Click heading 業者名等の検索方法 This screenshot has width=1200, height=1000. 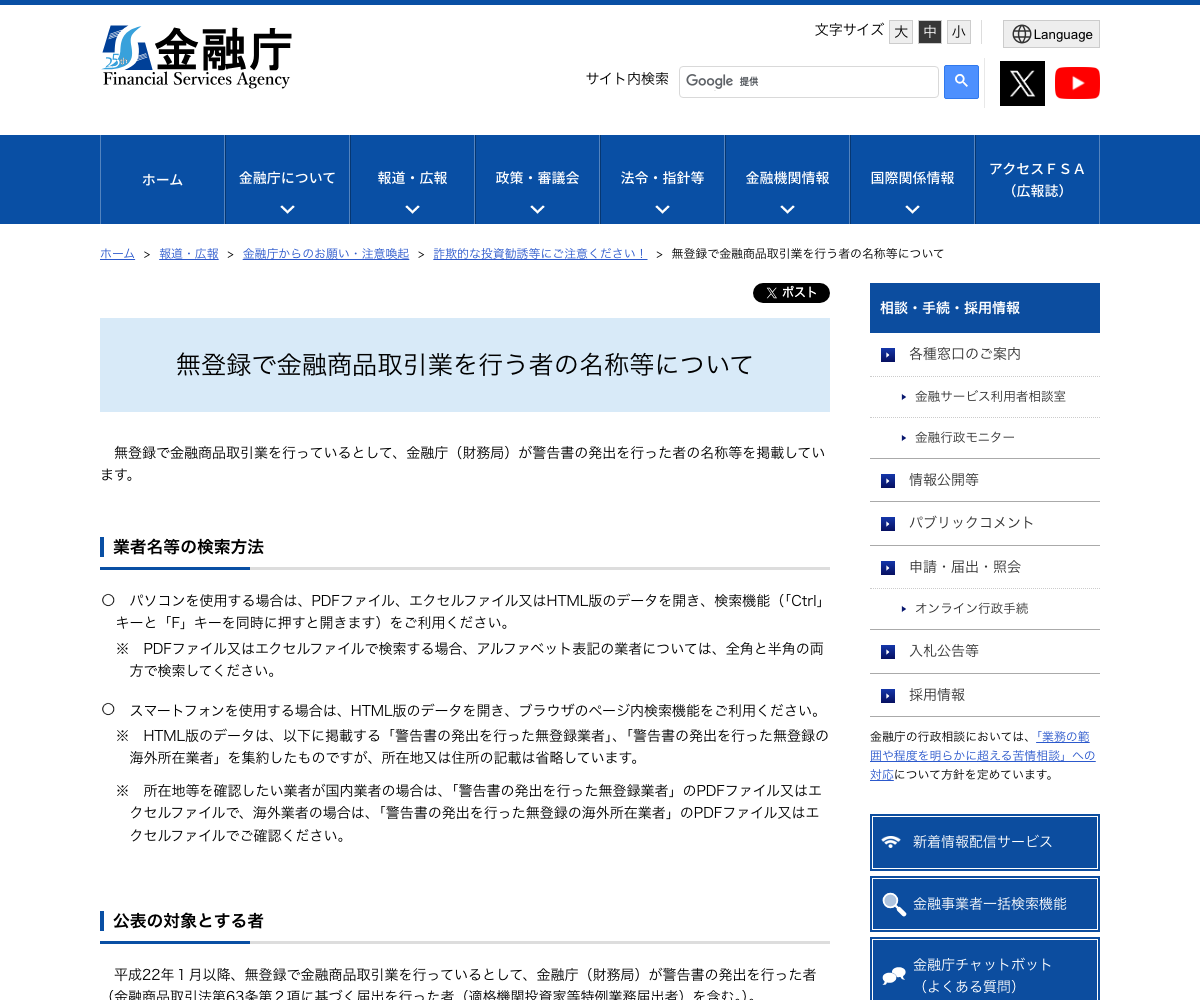(188, 547)
